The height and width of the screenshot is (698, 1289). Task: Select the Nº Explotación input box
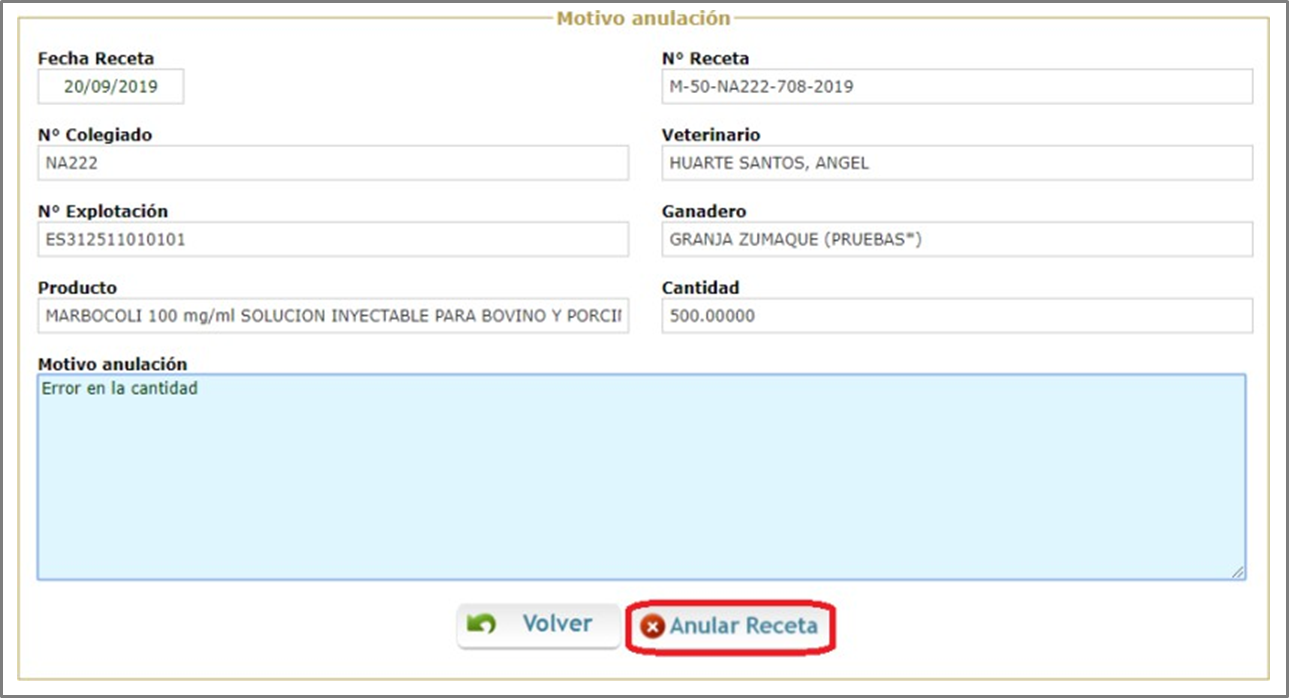(x=333, y=240)
